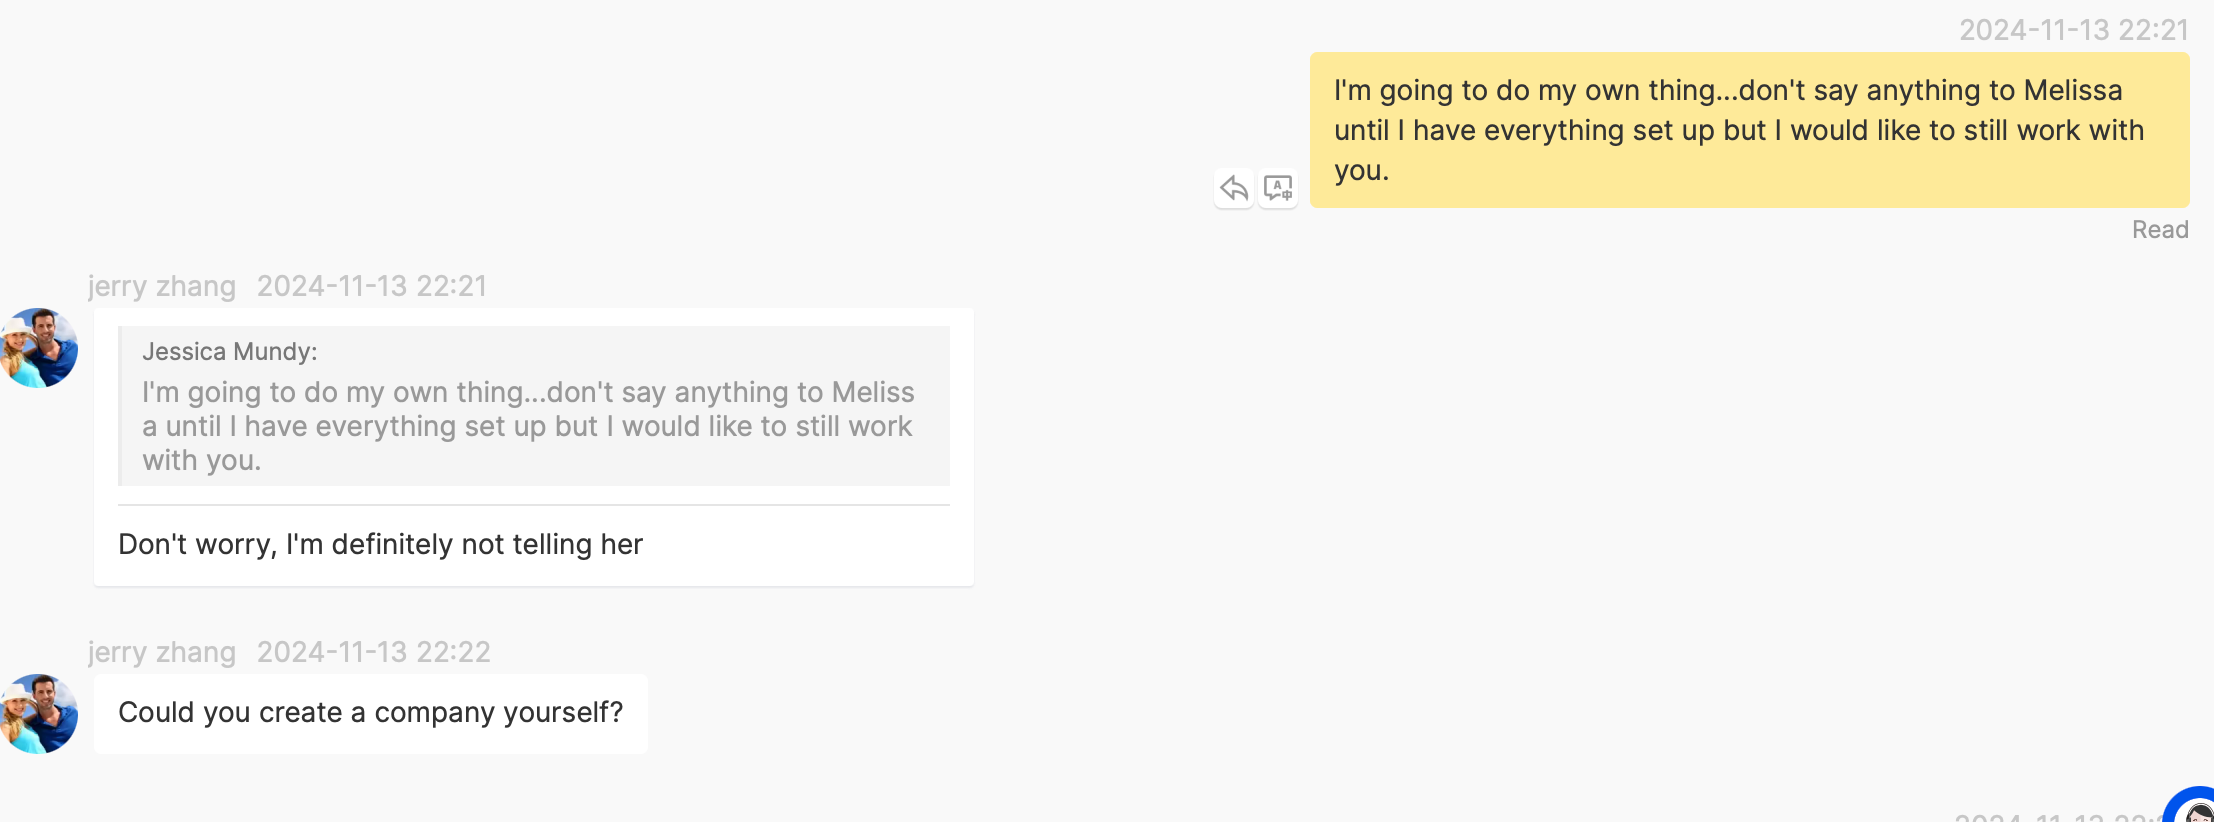Click the translate icon beside yellow message
This screenshot has width=2214, height=822.
1278,188
